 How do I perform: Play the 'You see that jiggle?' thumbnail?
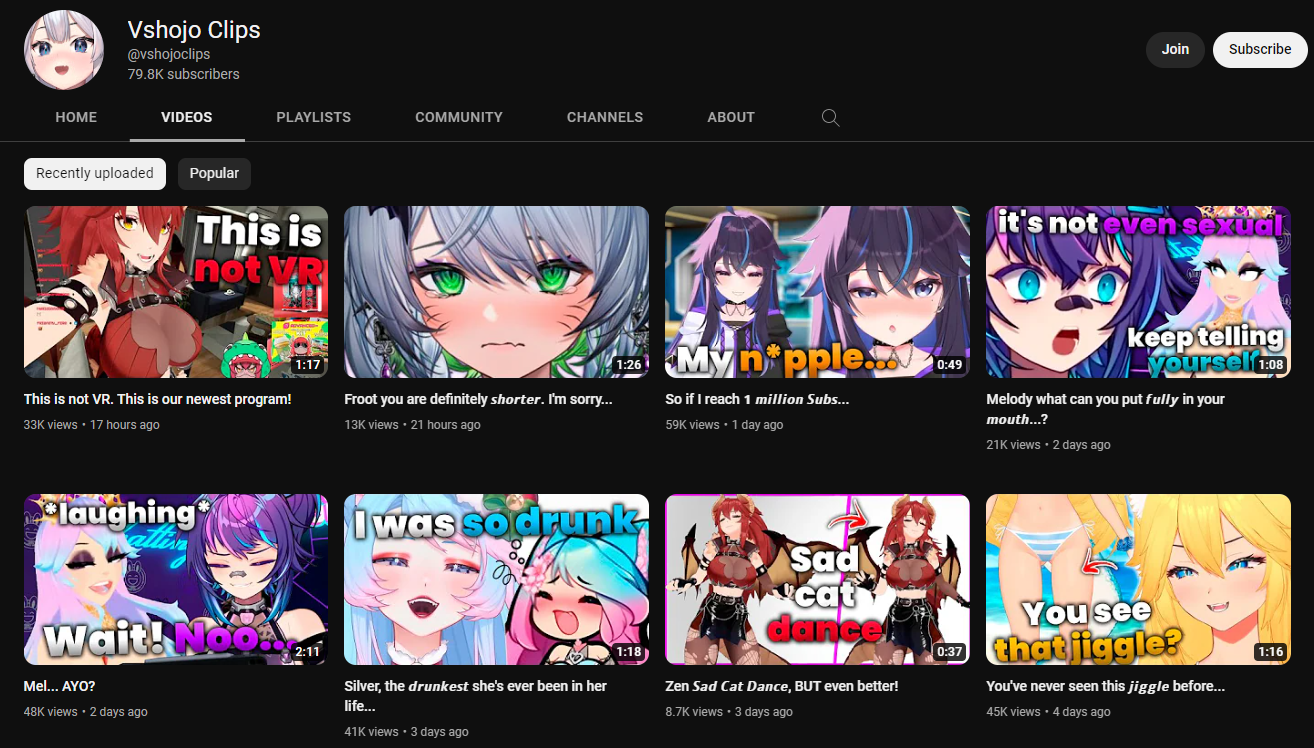tap(1138, 580)
